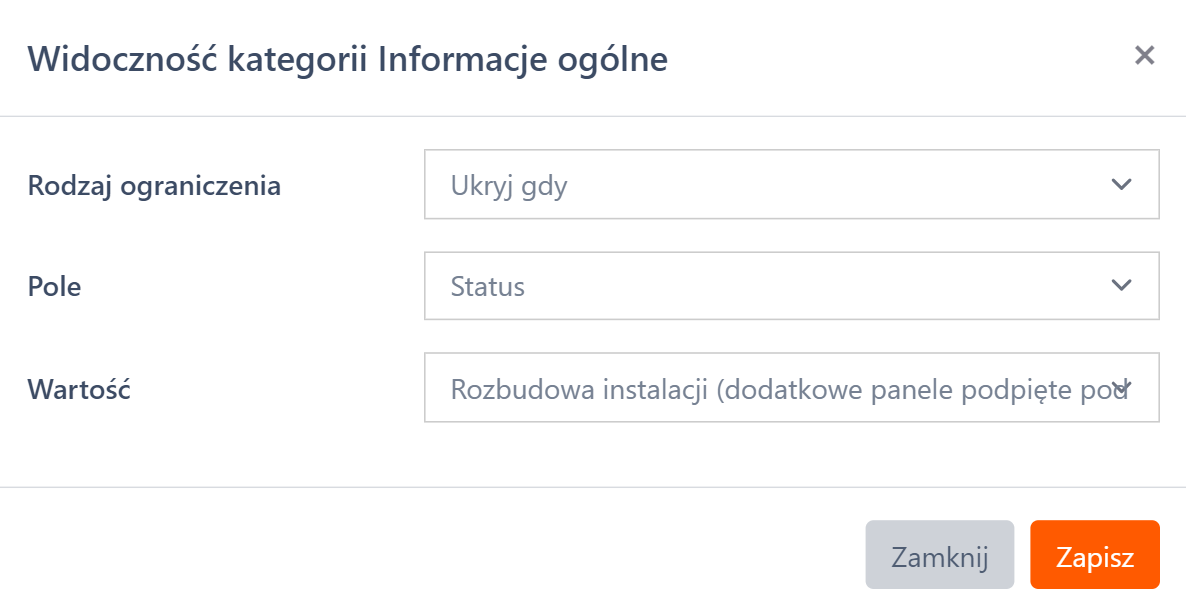Close the visibility dialog via the corner X
Viewport: 1186px width, 611px height.
point(1146,56)
